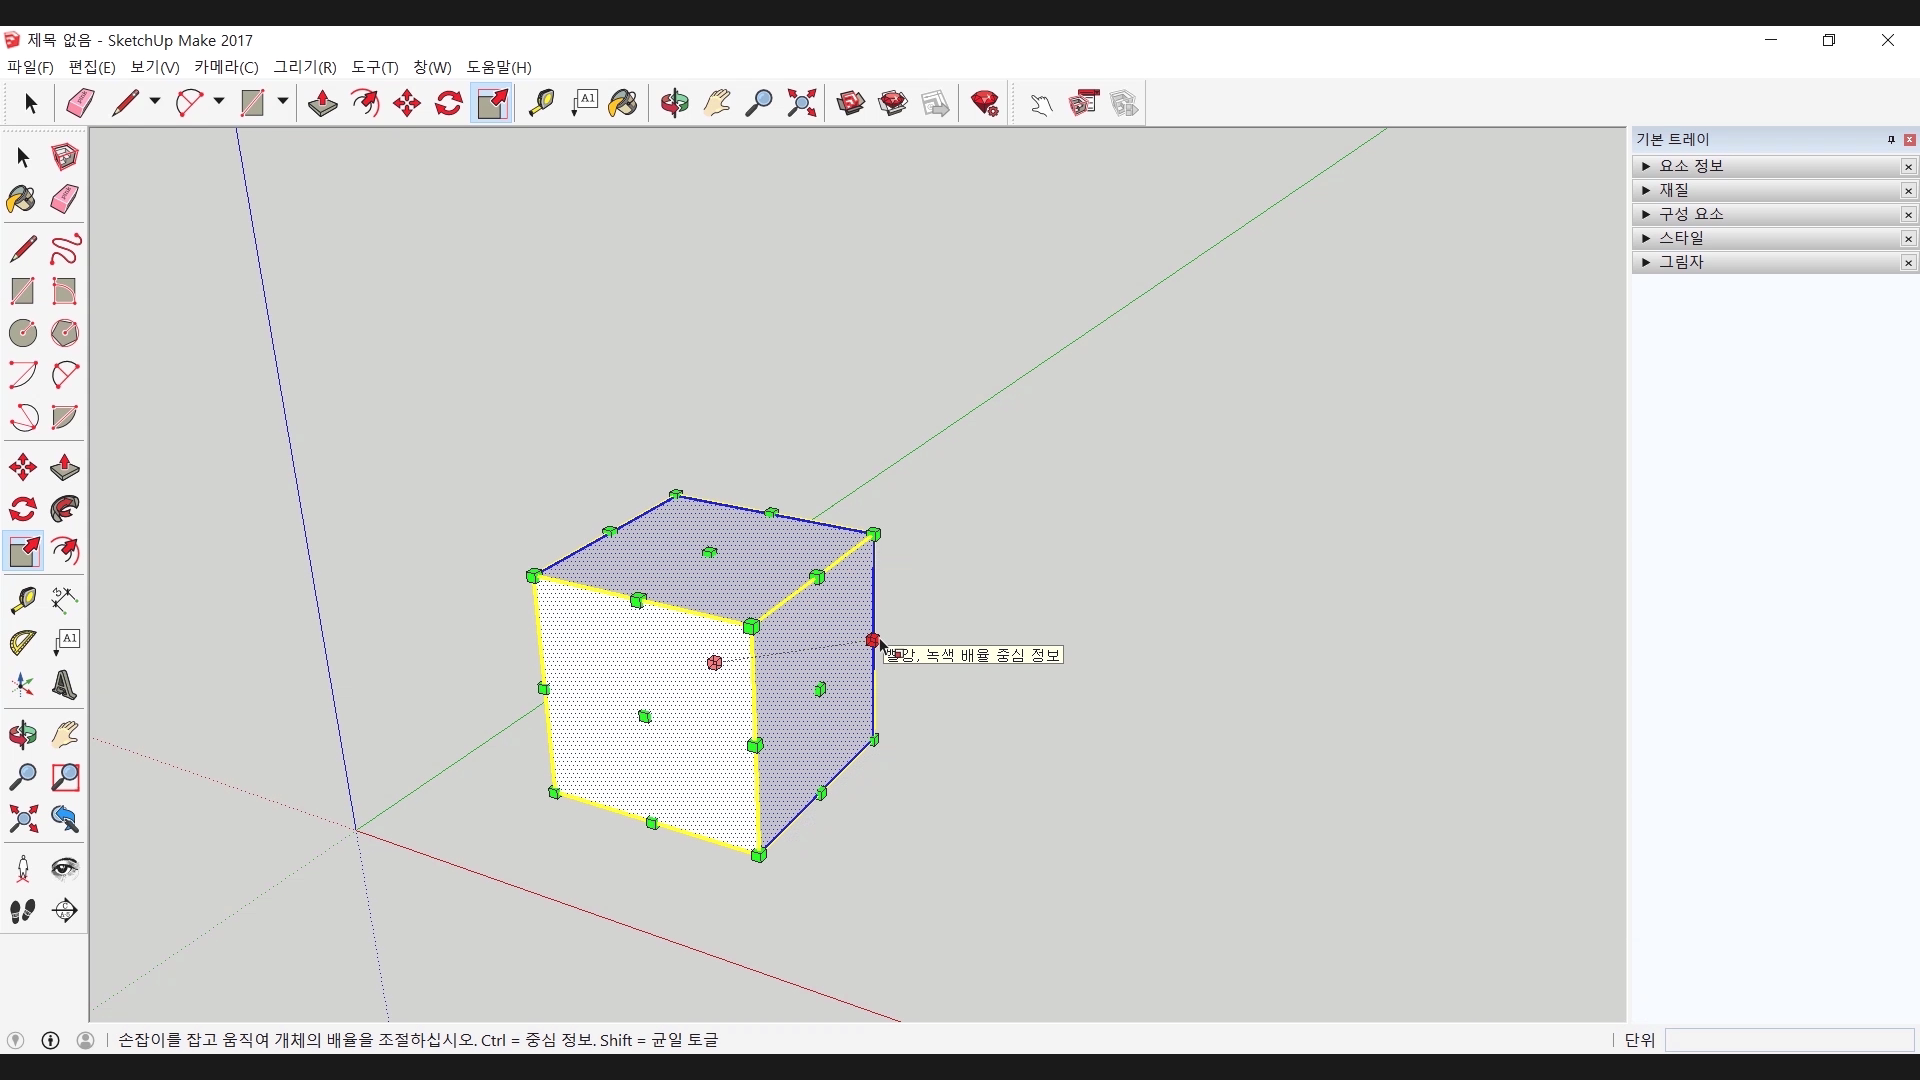Close the 그림자 panel section
The image size is (1920, 1080).
click(x=1908, y=263)
